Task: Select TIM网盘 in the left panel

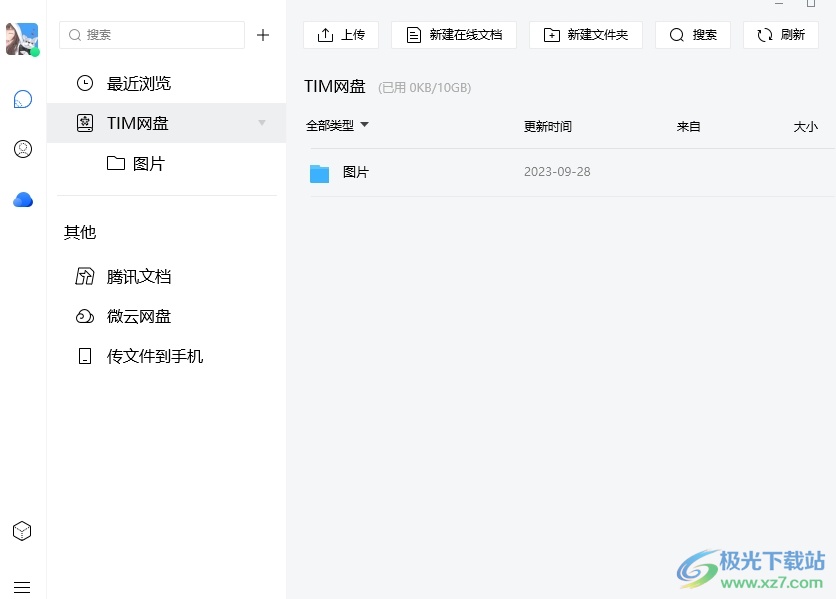Action: [x=166, y=123]
